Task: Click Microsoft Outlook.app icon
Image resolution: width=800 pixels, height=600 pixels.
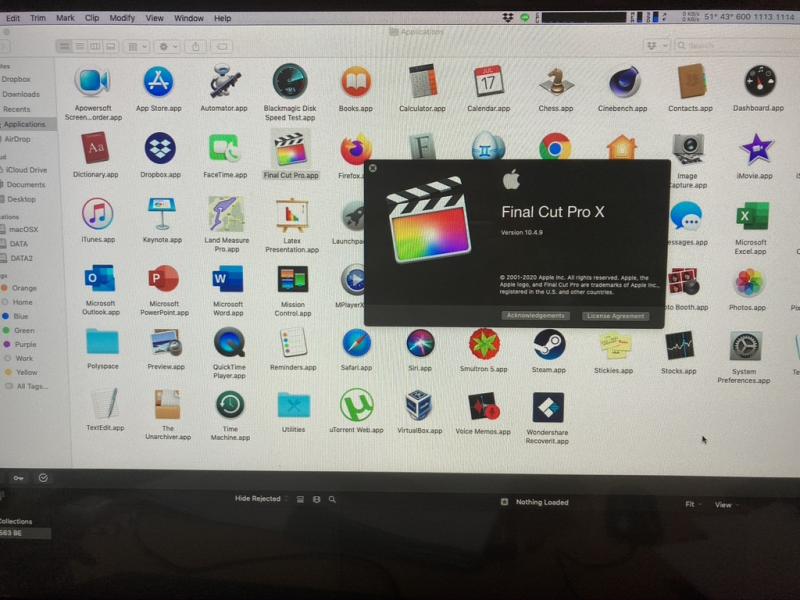Action: 100,279
